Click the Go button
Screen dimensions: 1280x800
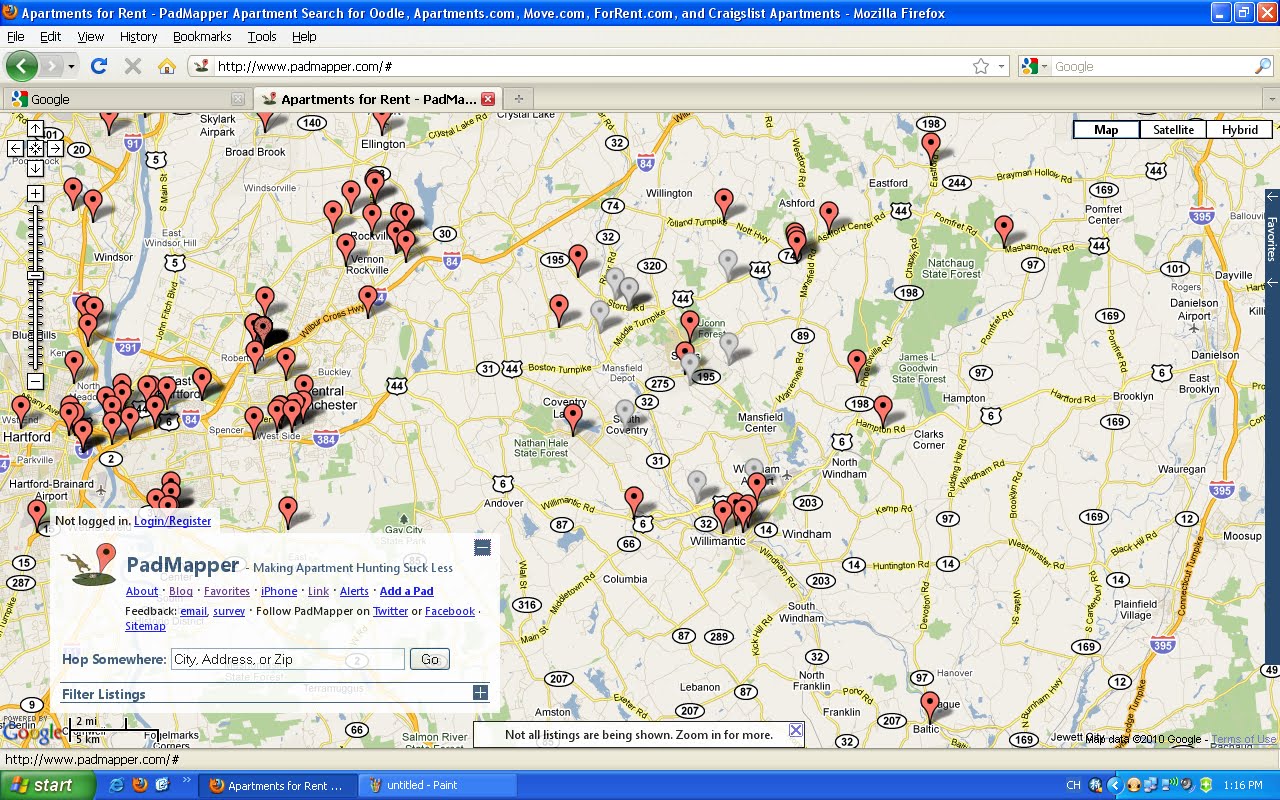click(x=430, y=659)
